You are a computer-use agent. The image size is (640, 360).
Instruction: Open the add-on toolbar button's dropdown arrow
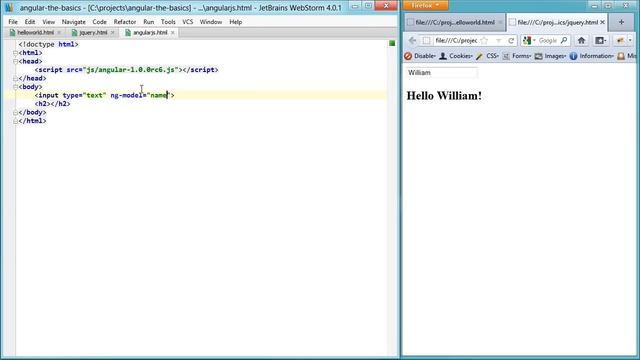(x=630, y=40)
